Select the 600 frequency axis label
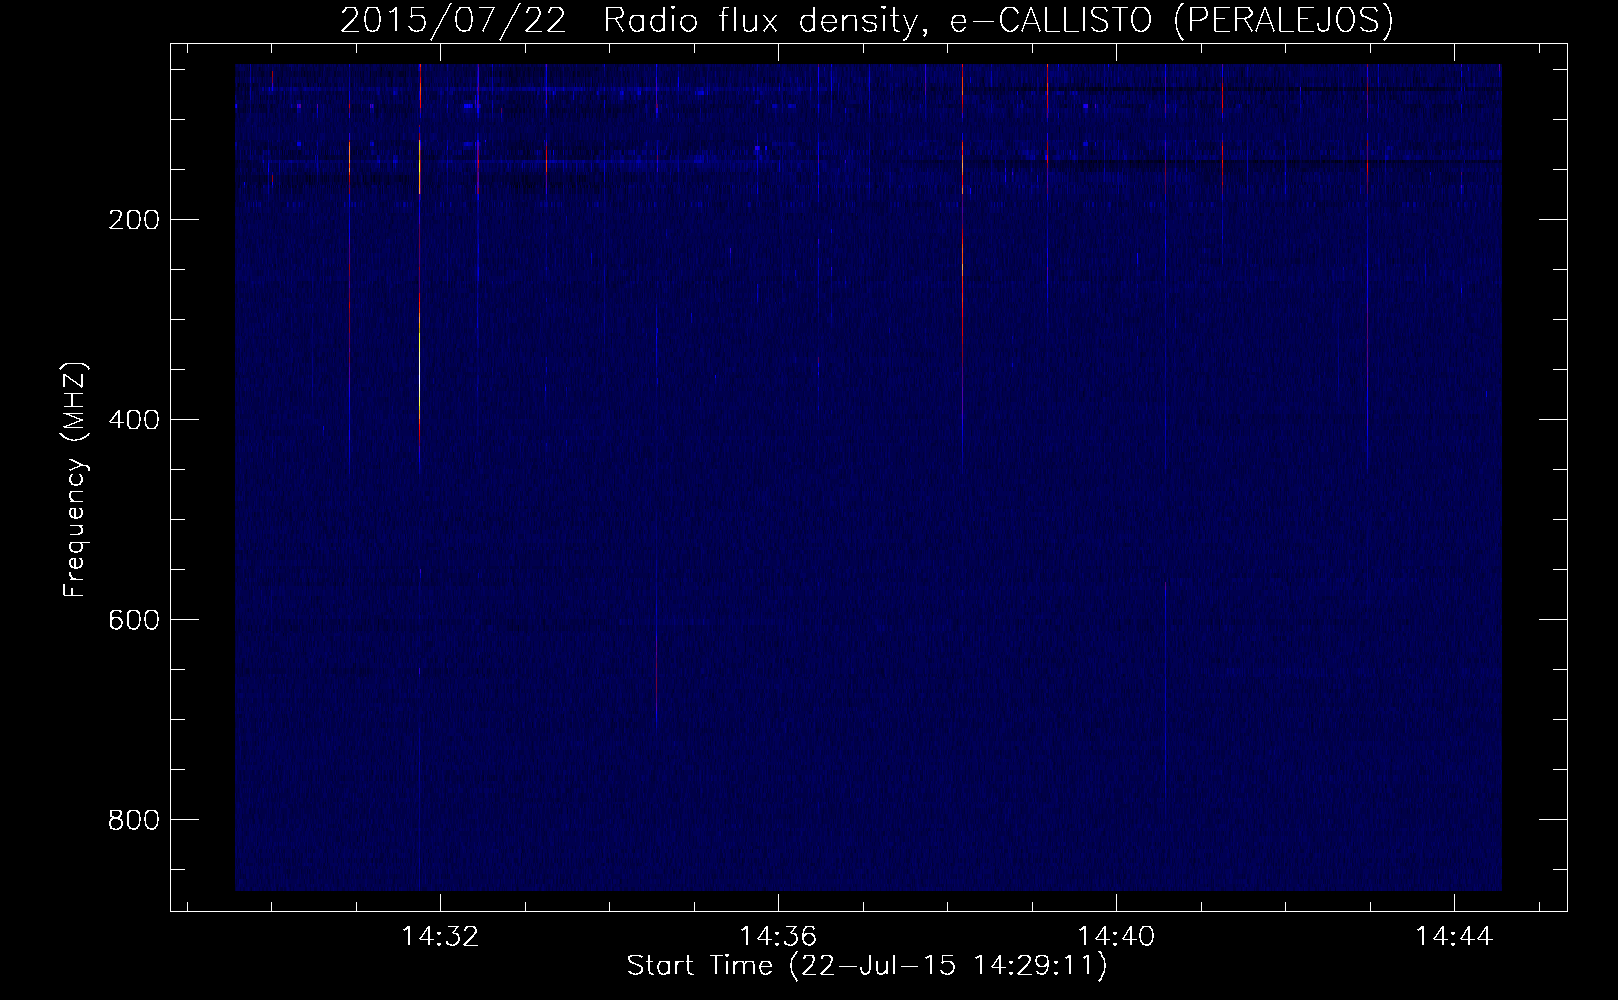Image resolution: width=1618 pixels, height=1000 pixels. tap(133, 620)
